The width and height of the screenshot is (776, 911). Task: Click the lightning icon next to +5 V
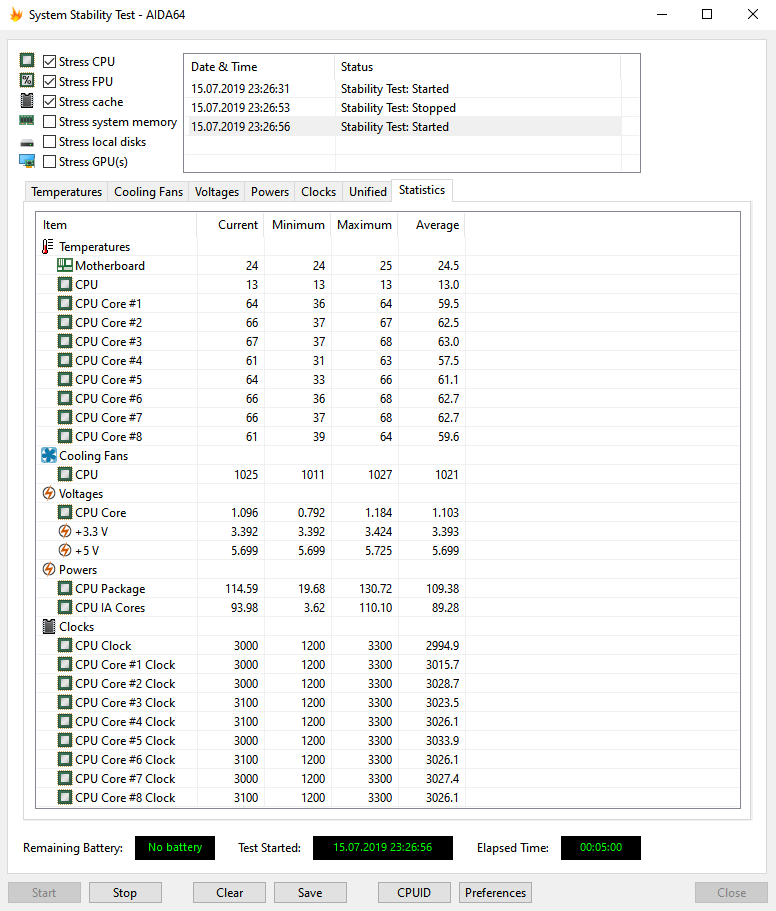pyautogui.click(x=65, y=550)
